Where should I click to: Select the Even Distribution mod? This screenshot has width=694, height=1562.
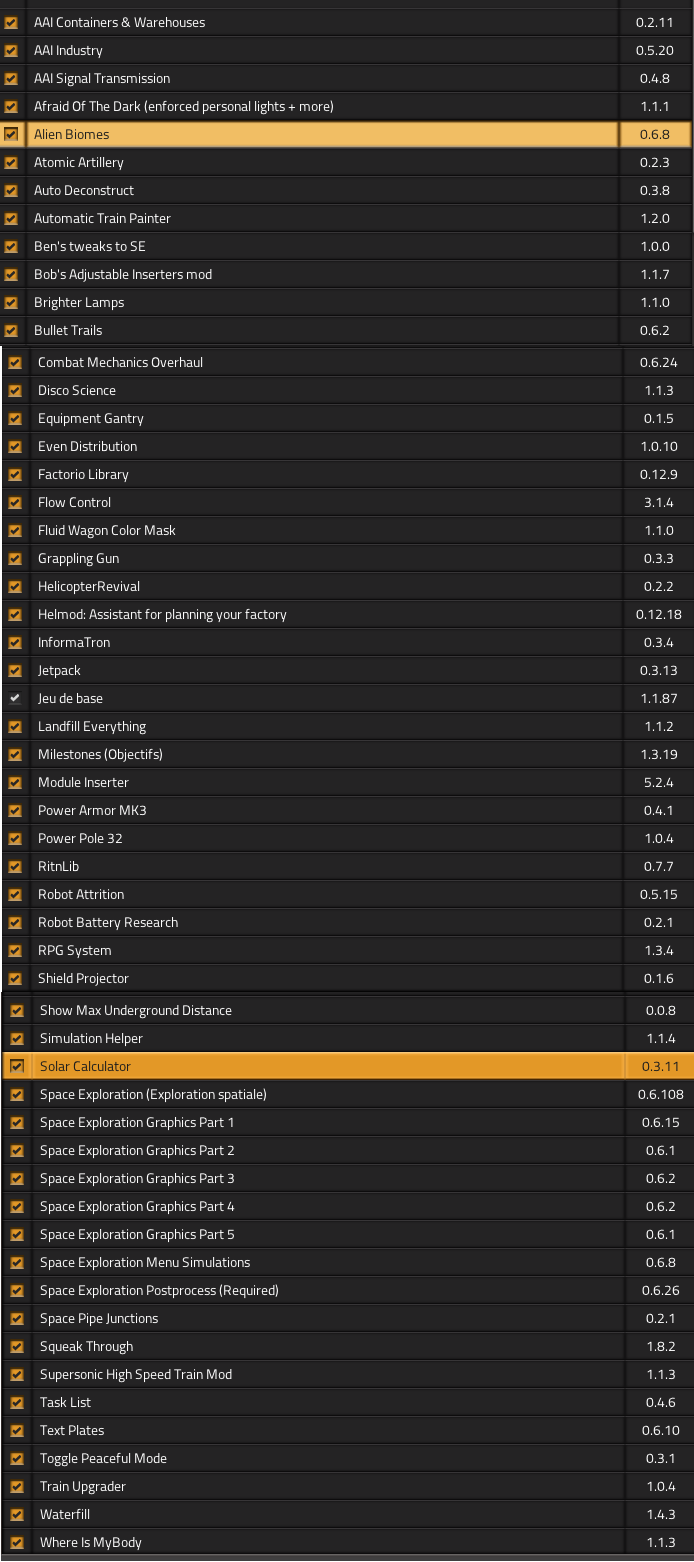click(325, 446)
